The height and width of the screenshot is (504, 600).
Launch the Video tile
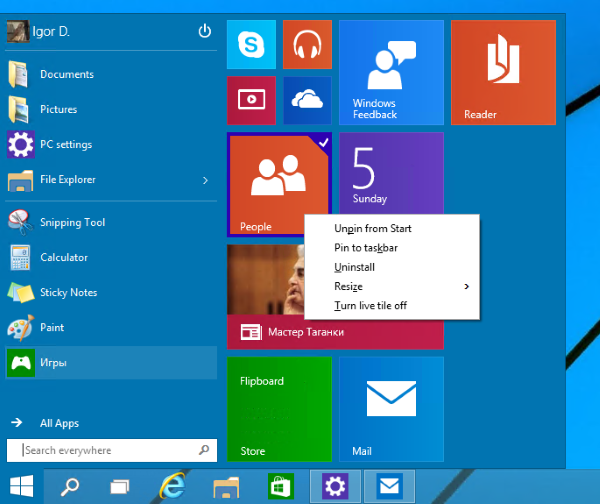(252, 99)
